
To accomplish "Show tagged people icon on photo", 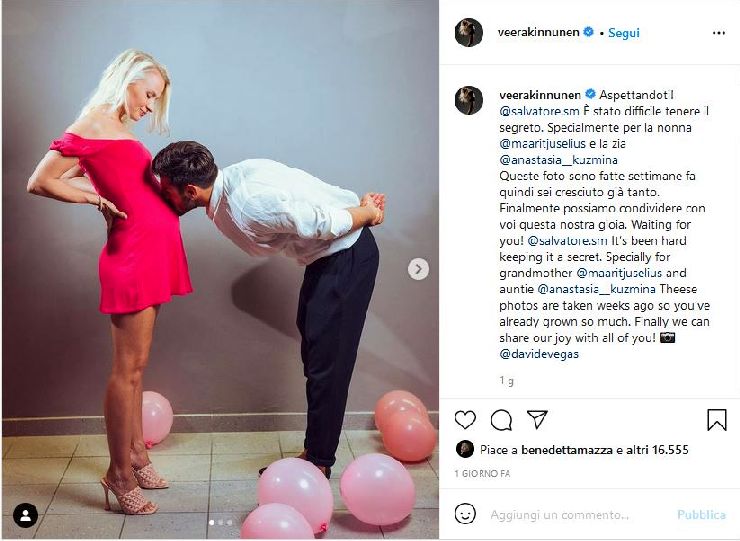I will pyautogui.click(x=25, y=515).
